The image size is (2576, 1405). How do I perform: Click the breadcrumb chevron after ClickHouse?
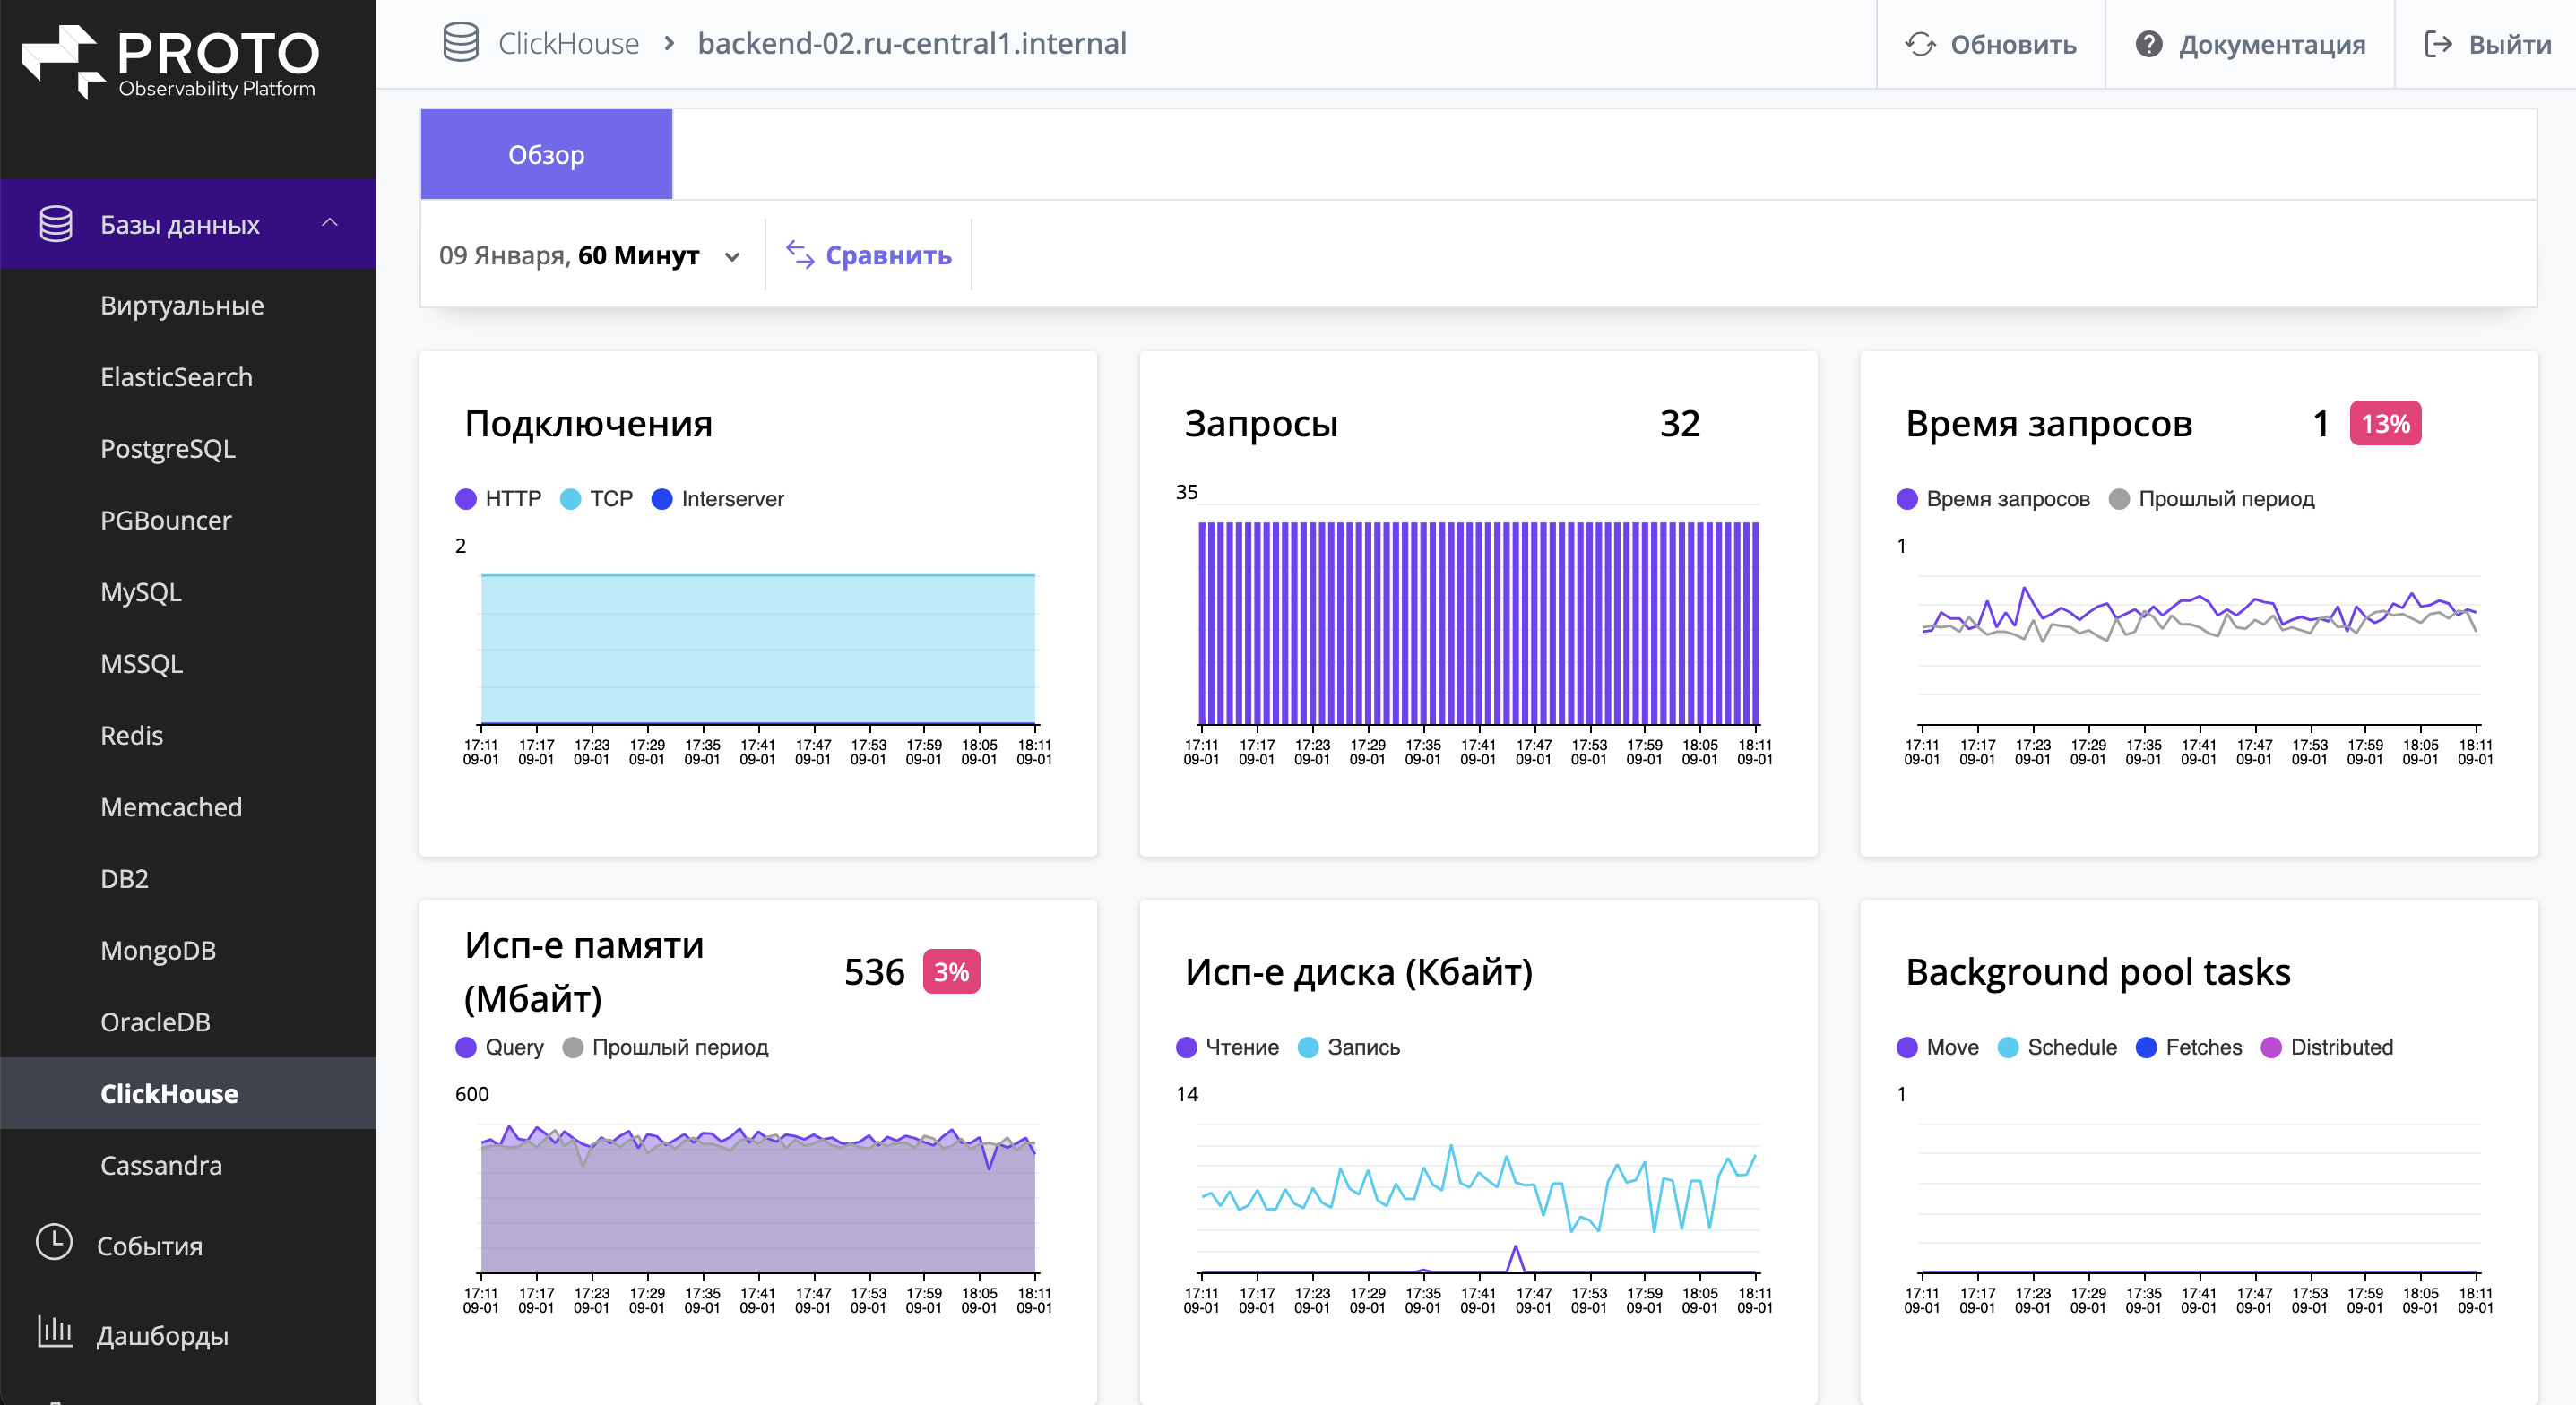pos(669,43)
